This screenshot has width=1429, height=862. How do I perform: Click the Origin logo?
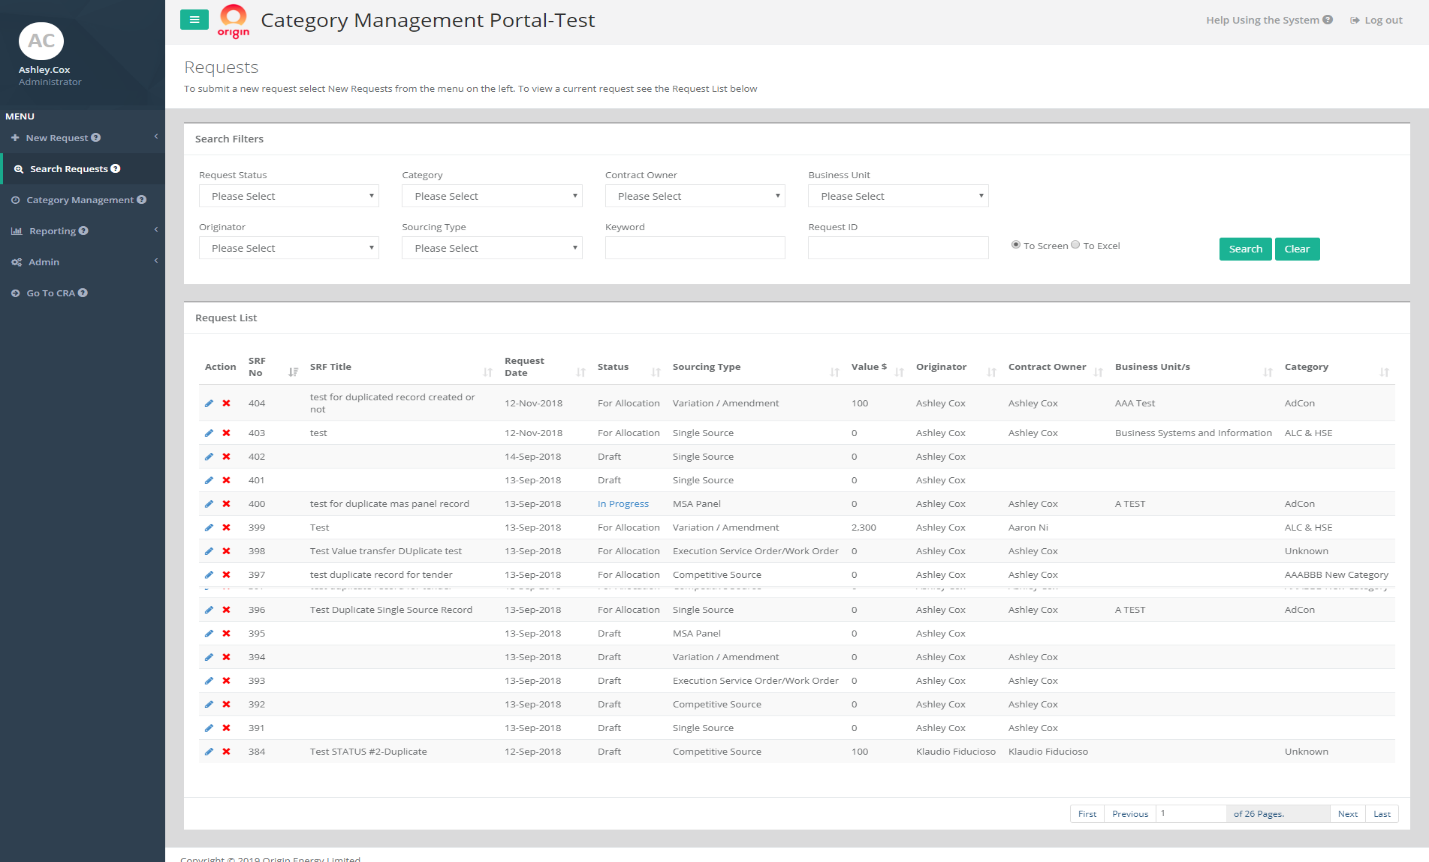[x=233, y=21]
